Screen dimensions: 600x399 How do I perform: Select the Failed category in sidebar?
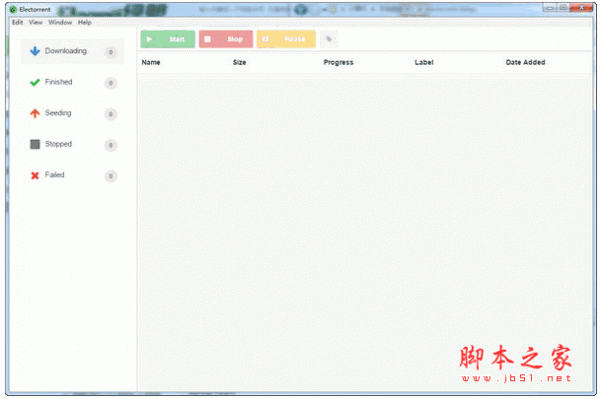pyautogui.click(x=72, y=175)
